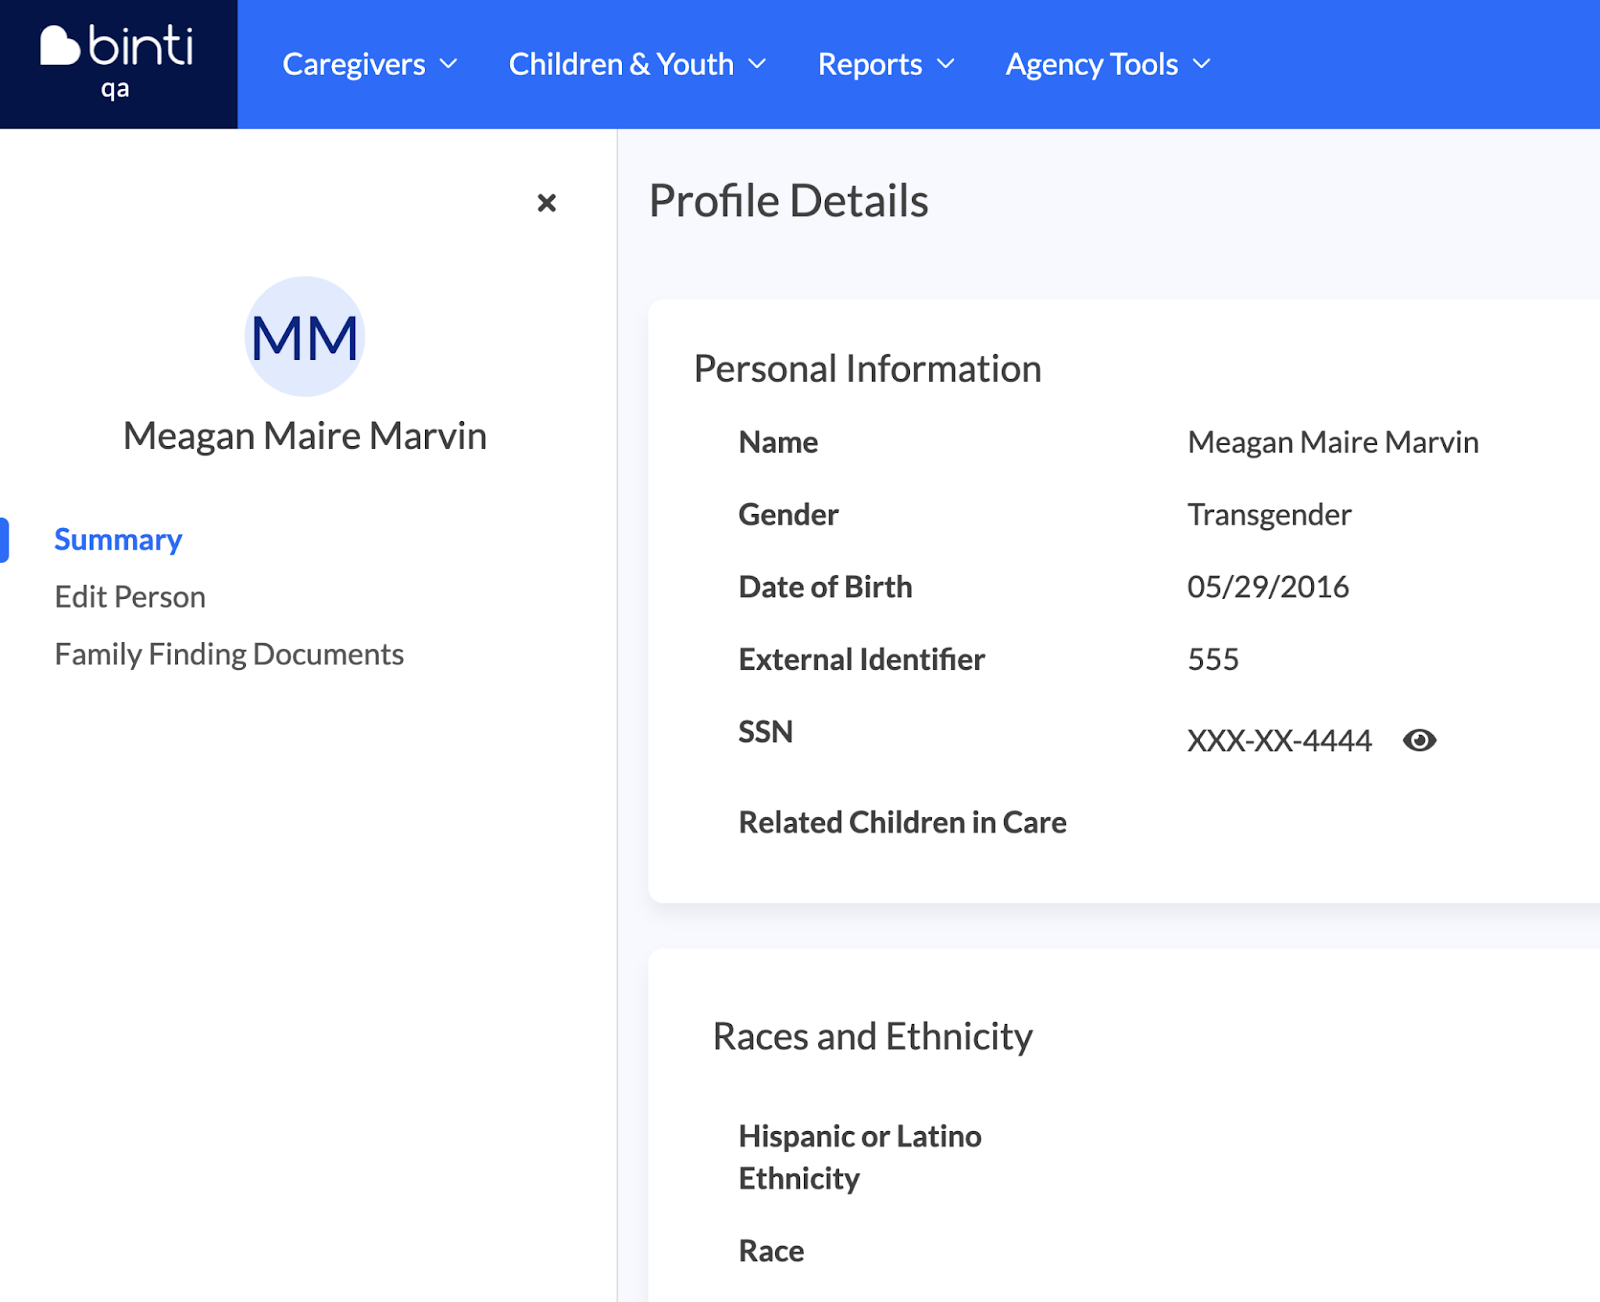The height and width of the screenshot is (1302, 1600).
Task: Click the chevron arrow beside Caregivers
Action: (x=449, y=64)
